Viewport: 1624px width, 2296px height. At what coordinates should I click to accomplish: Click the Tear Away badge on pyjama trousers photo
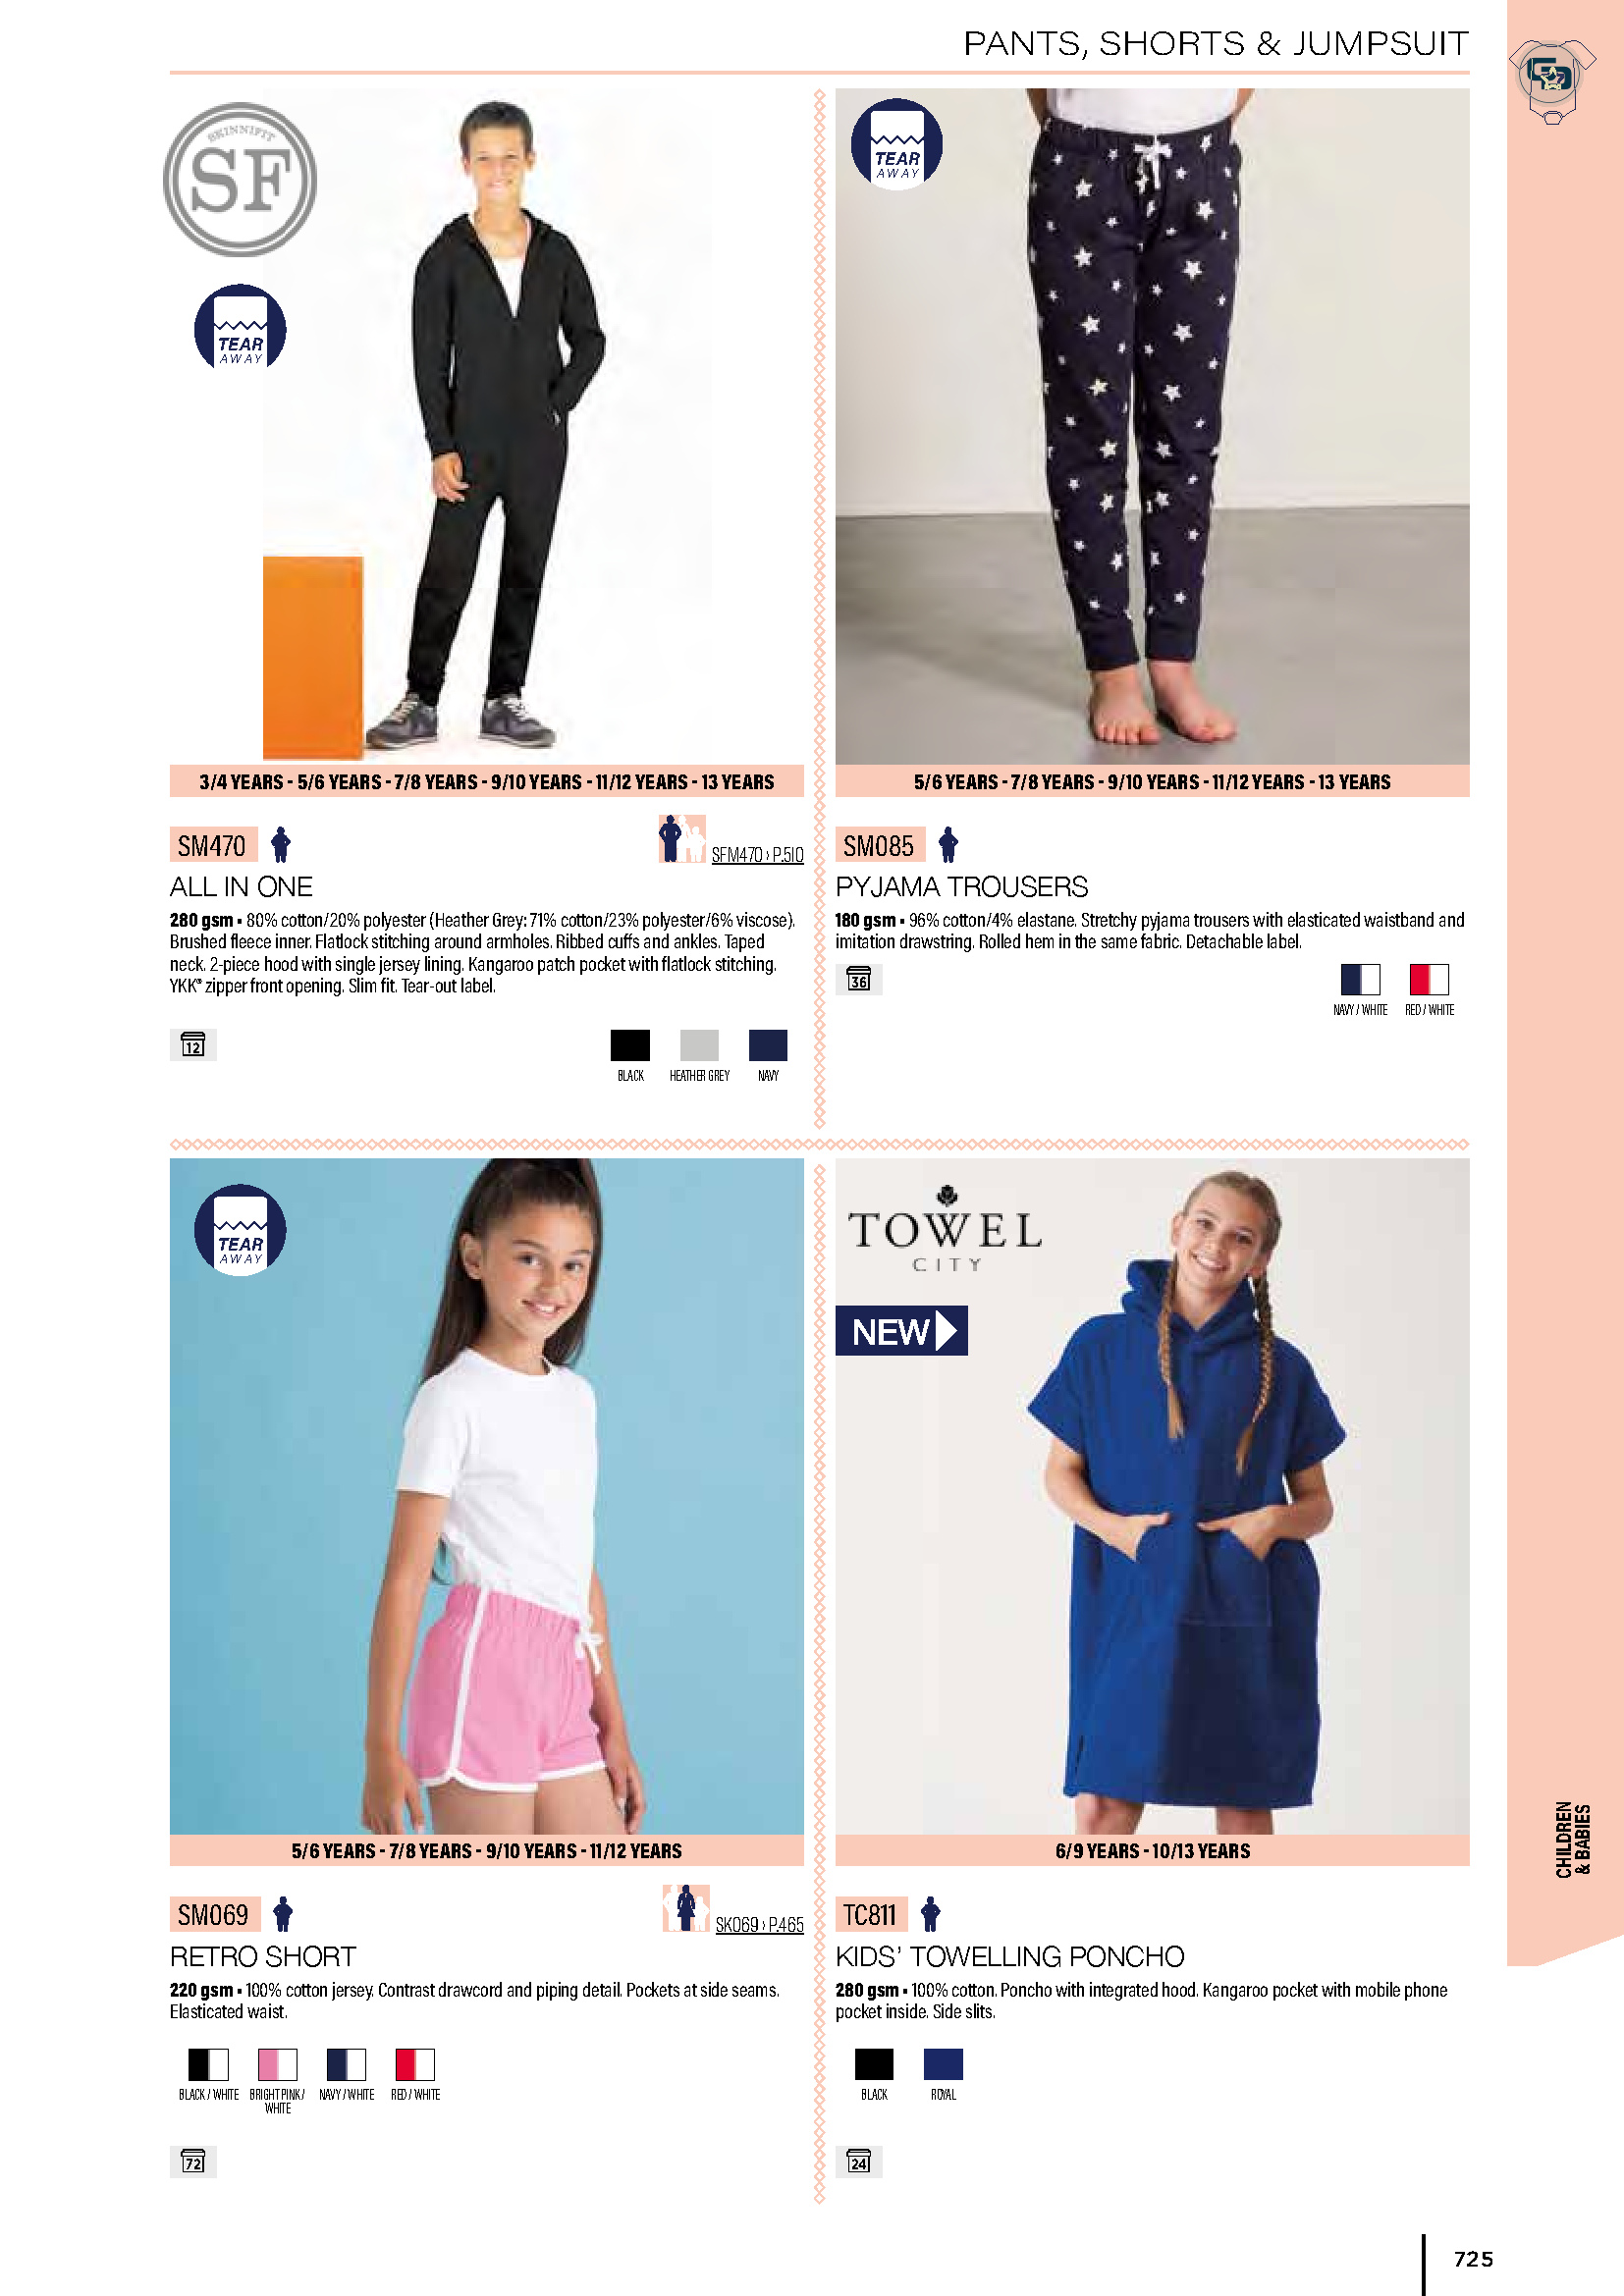897,144
